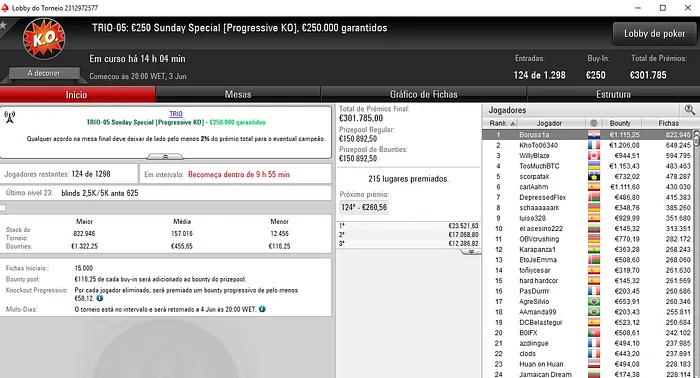Select player row KhoTo06340

588,145
